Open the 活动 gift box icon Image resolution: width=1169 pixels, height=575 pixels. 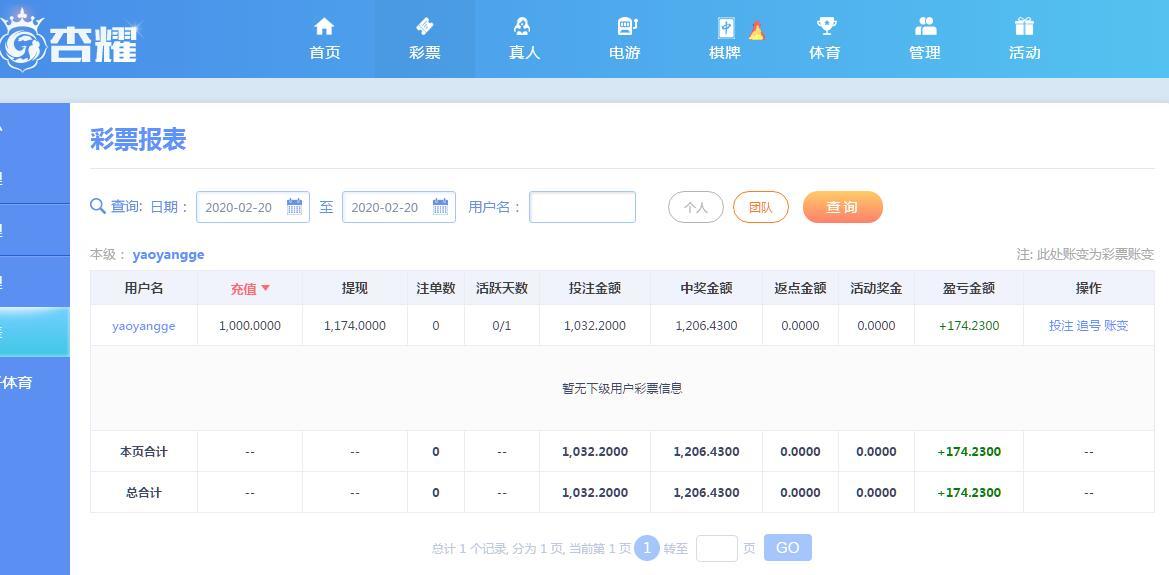coord(1024,27)
